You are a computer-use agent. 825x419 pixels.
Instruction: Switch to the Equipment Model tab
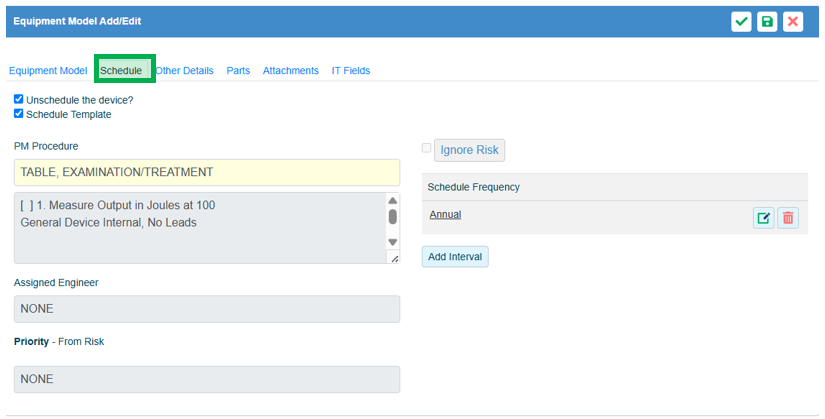tap(48, 71)
